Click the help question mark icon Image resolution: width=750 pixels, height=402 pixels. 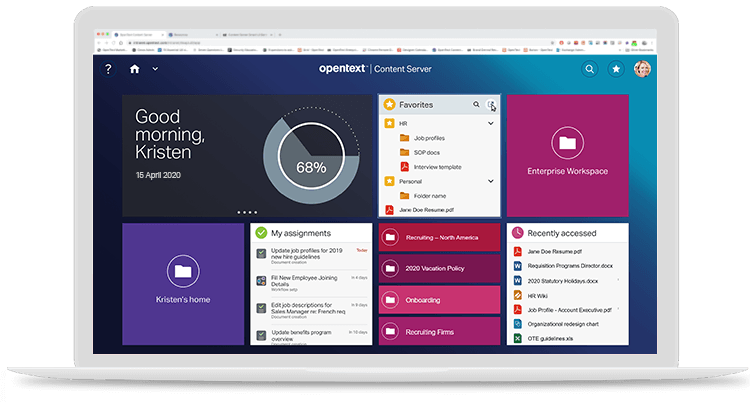pos(109,69)
